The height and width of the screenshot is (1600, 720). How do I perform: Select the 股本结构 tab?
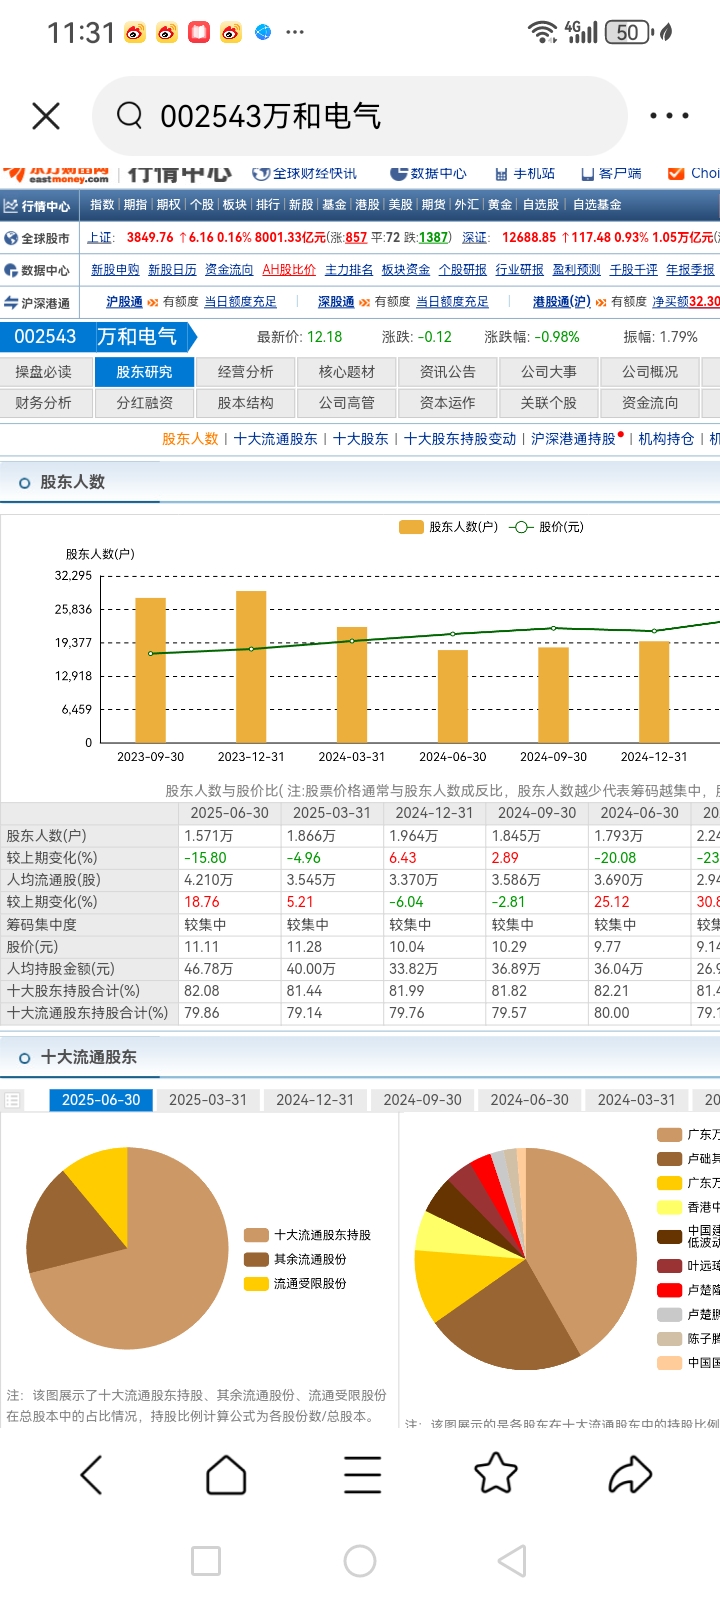245,403
